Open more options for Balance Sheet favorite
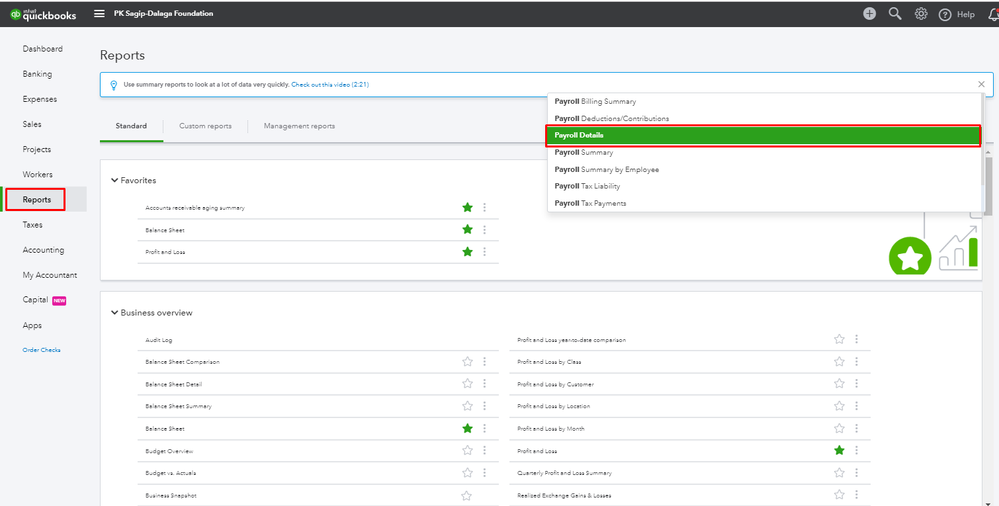Image resolution: width=999 pixels, height=506 pixels. [x=485, y=230]
